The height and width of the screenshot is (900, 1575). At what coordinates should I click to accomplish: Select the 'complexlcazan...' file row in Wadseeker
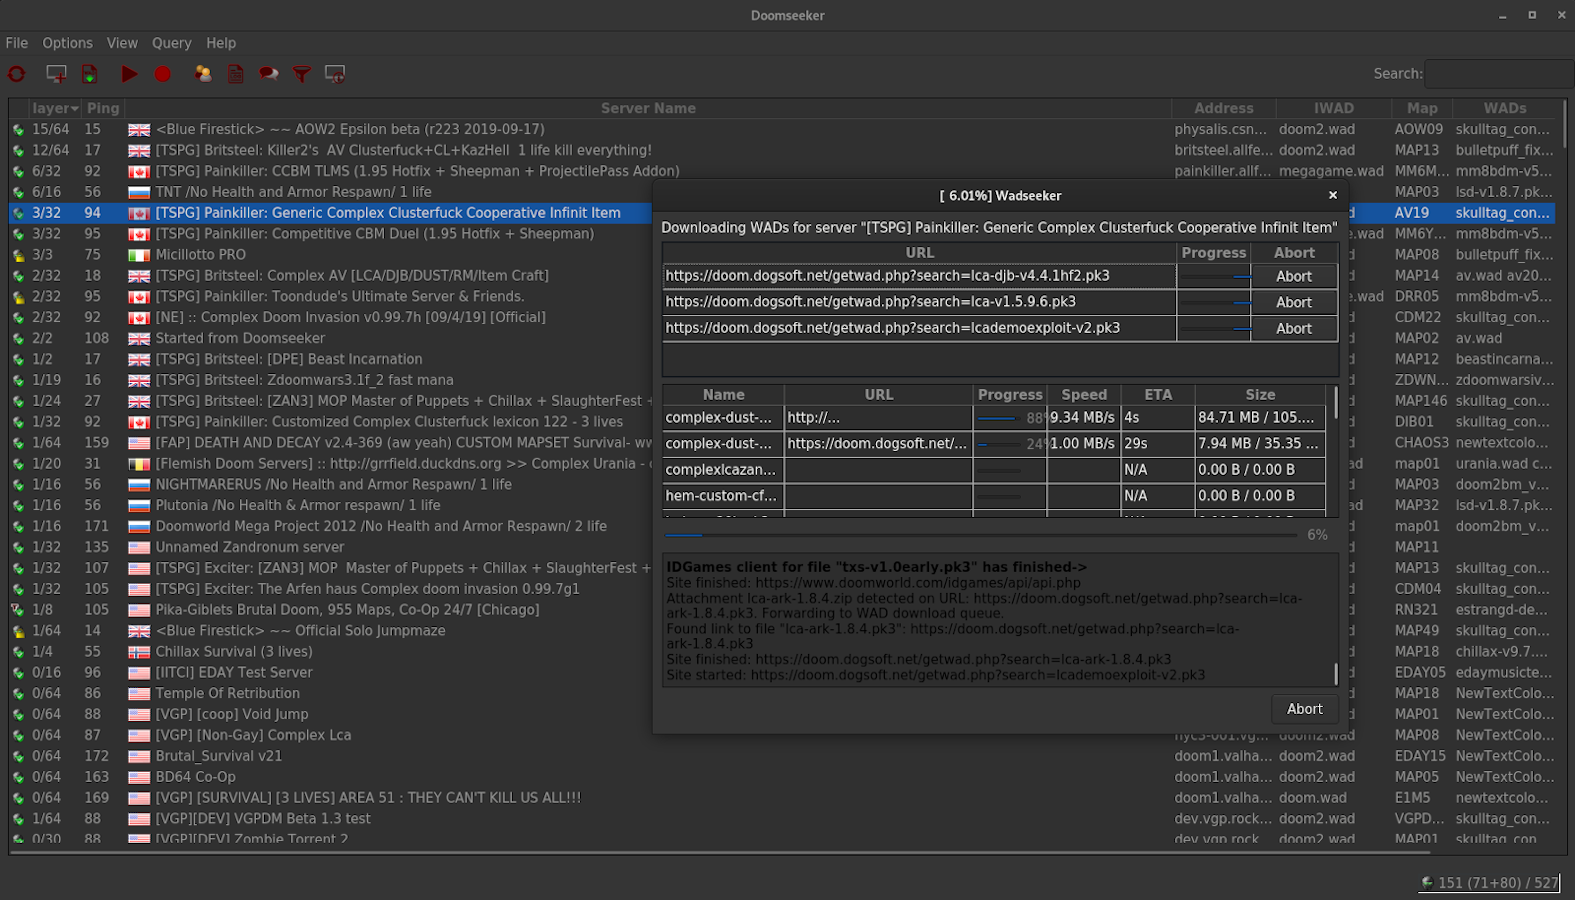pyautogui.click(x=995, y=470)
